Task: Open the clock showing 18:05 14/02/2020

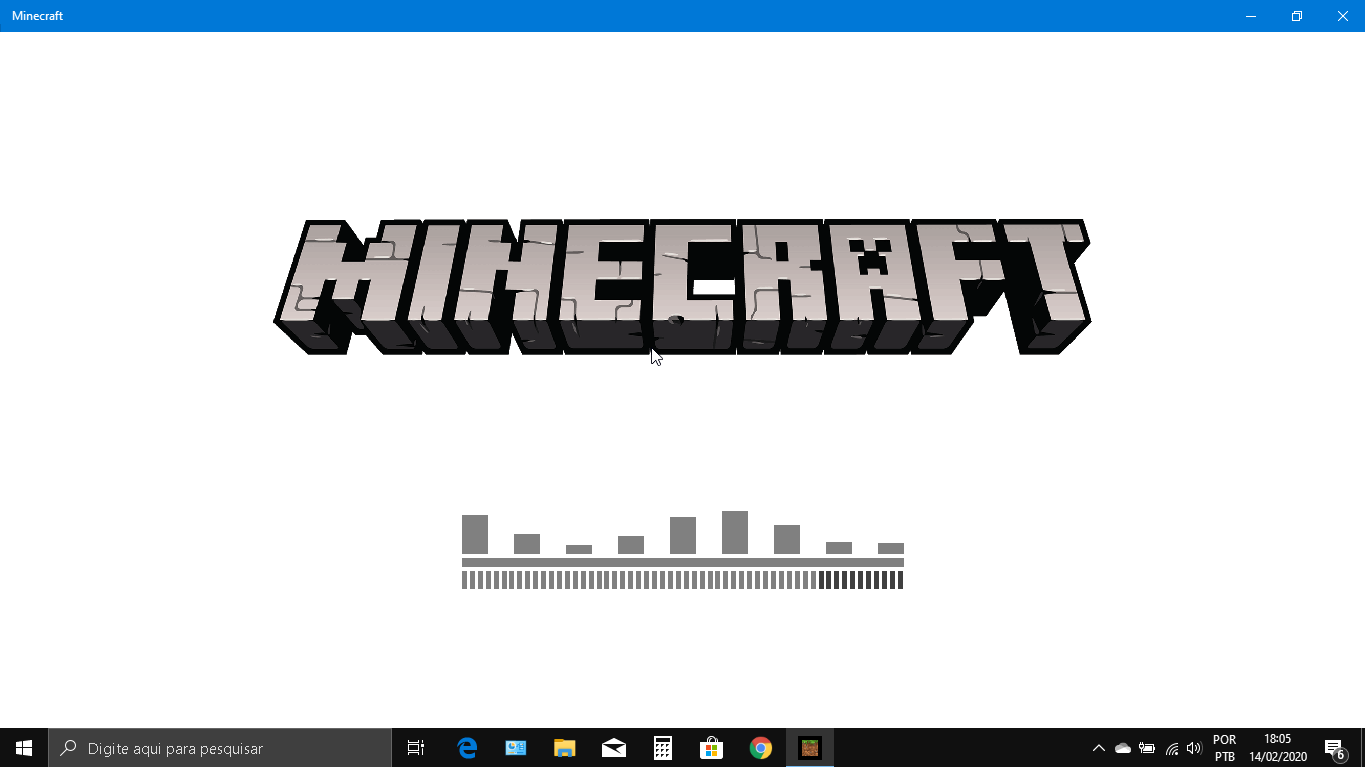Action: point(1278,748)
